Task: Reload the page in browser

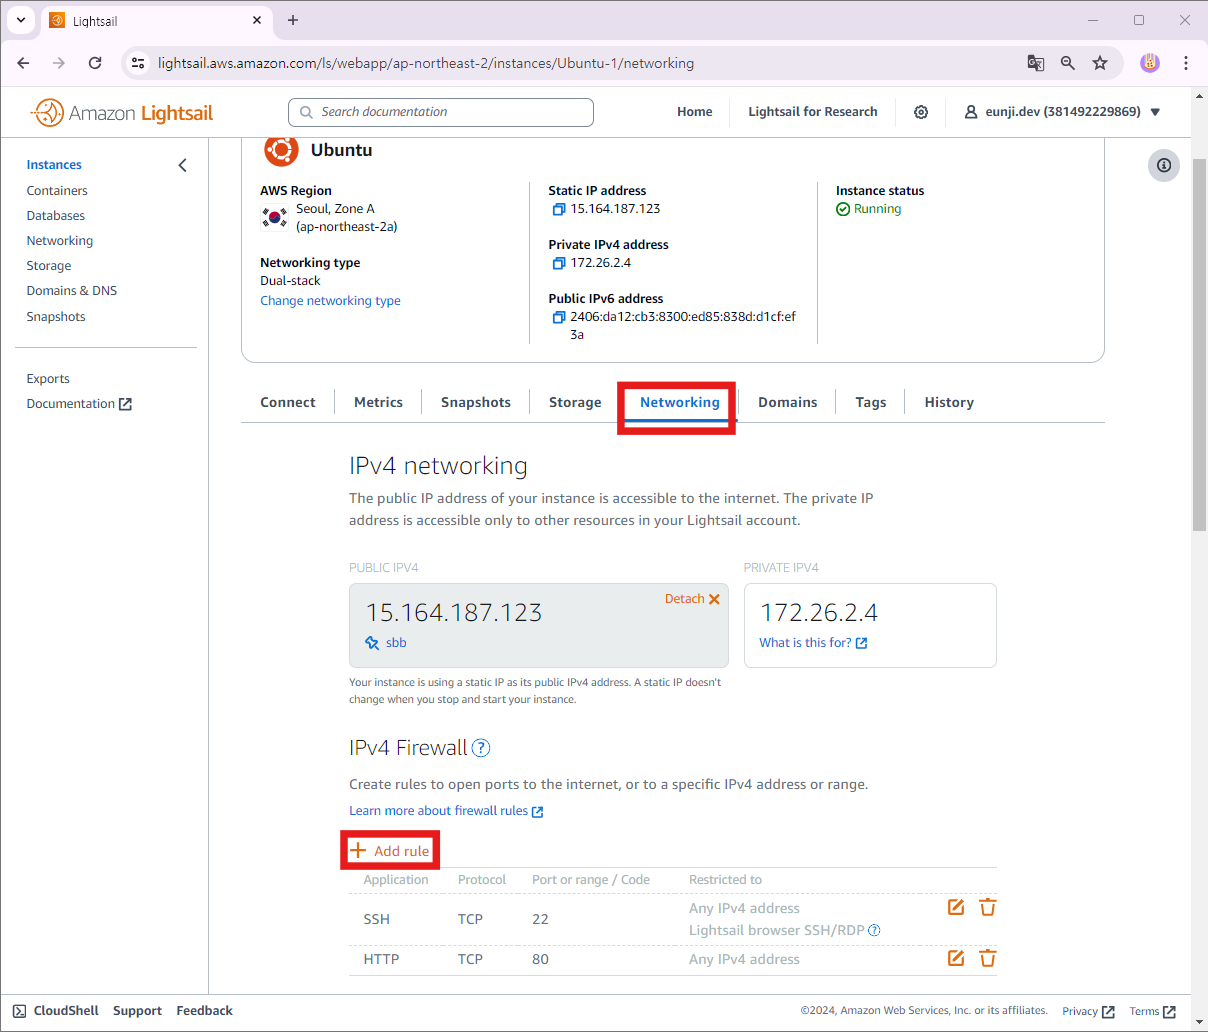Action: [95, 63]
